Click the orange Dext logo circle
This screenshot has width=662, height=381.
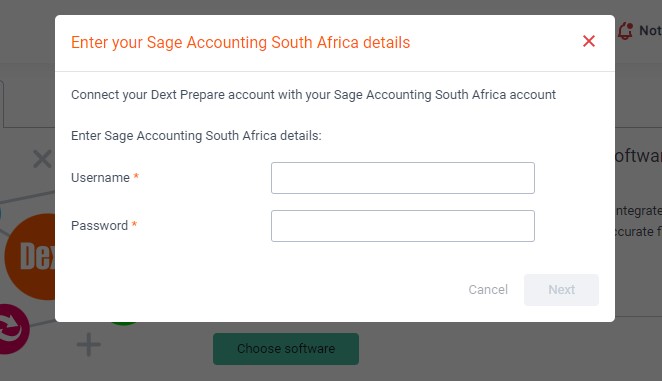click(30, 257)
